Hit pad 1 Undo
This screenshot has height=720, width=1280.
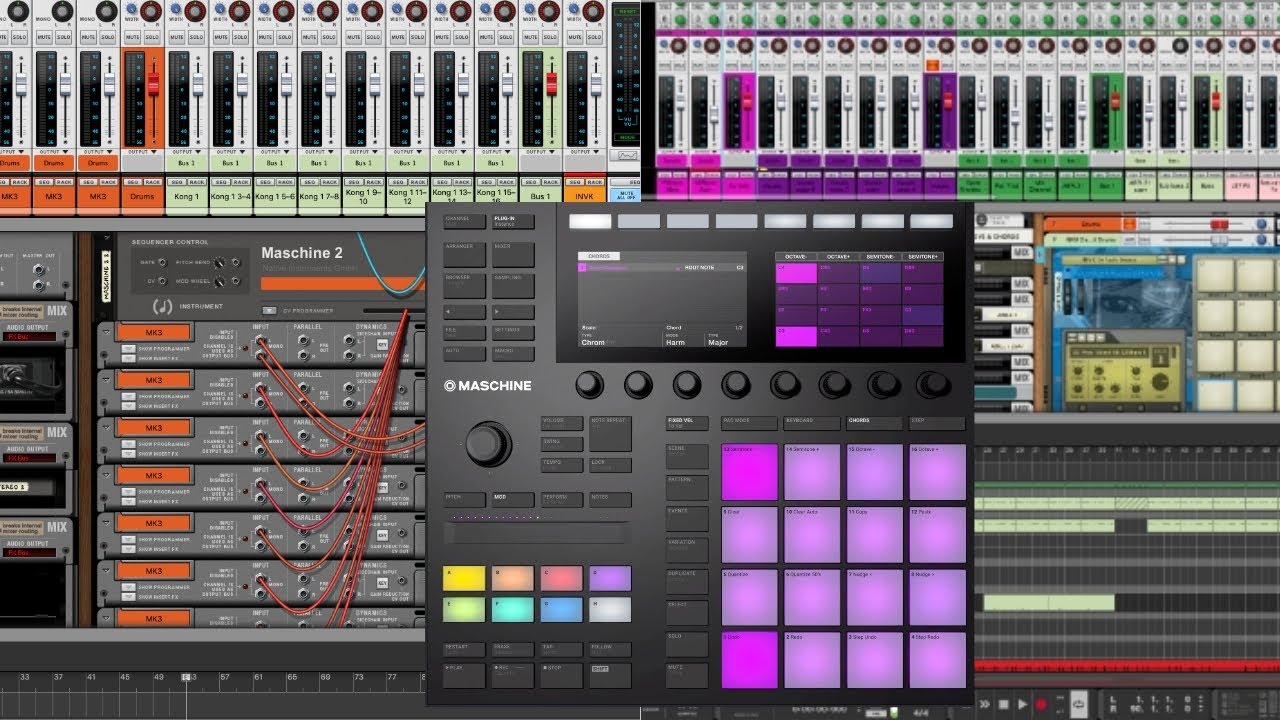click(x=749, y=660)
